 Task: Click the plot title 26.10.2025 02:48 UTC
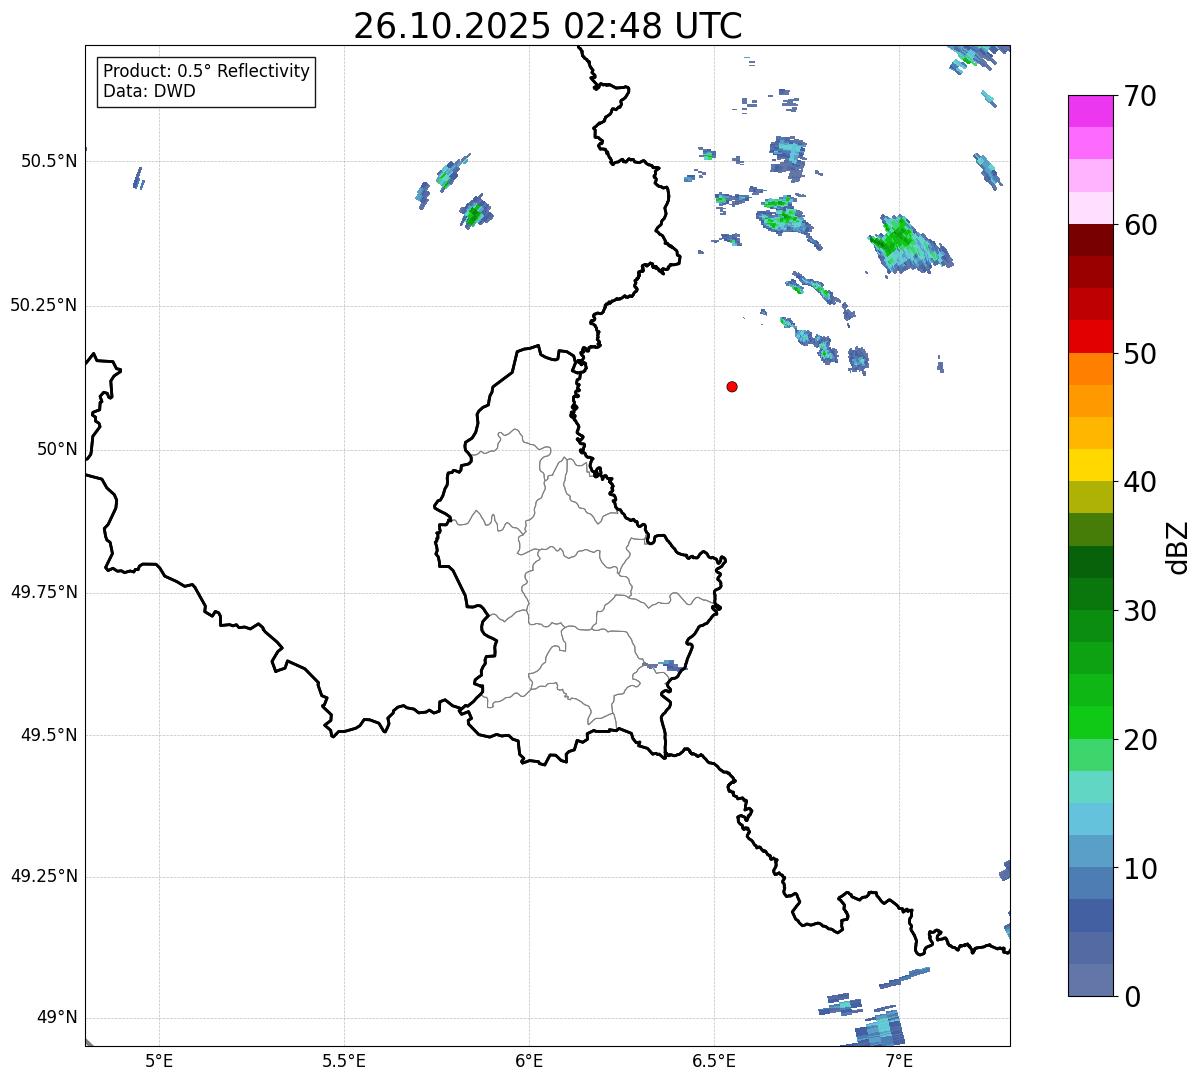(x=548, y=26)
